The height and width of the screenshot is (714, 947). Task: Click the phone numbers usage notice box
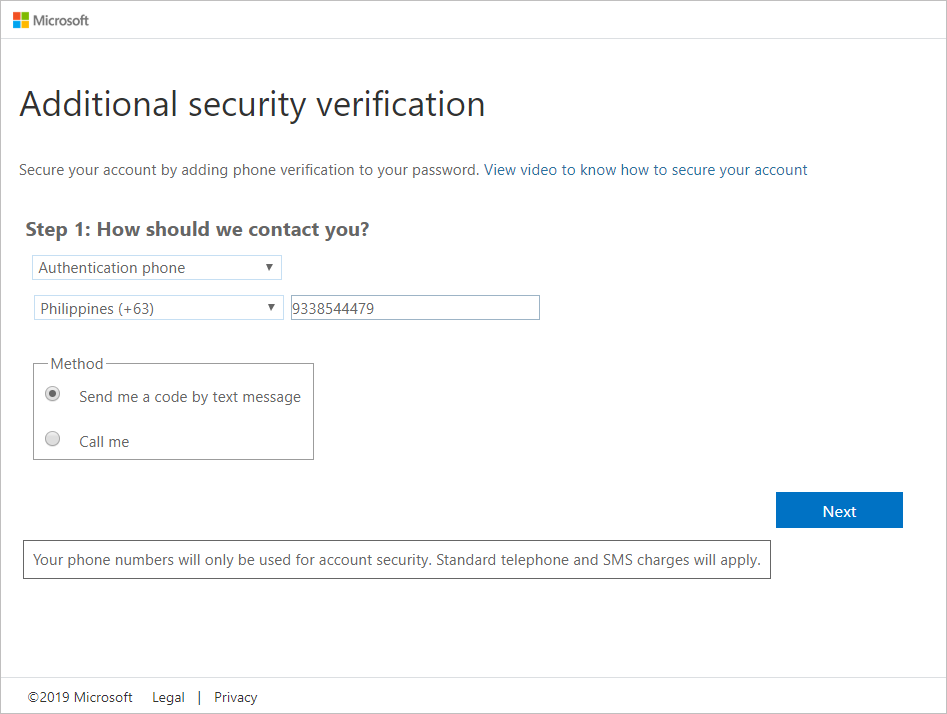(x=397, y=559)
